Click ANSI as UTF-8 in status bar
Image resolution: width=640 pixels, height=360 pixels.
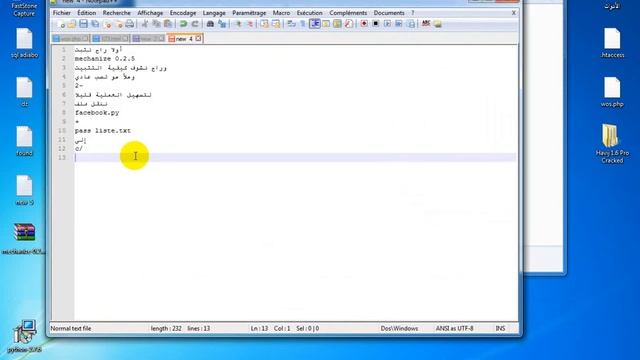454,328
